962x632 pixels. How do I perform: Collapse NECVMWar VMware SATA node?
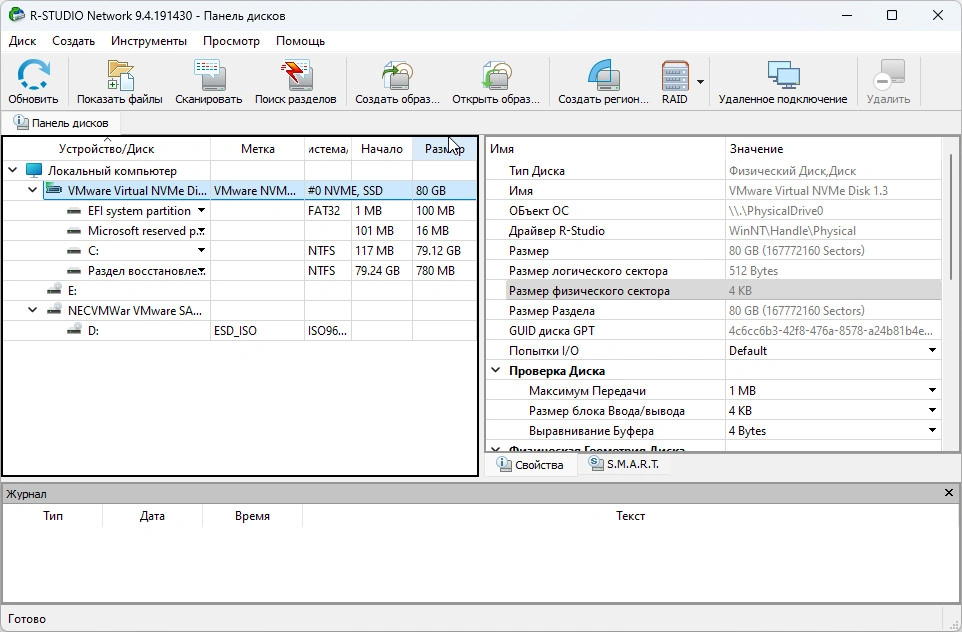[x=33, y=310]
